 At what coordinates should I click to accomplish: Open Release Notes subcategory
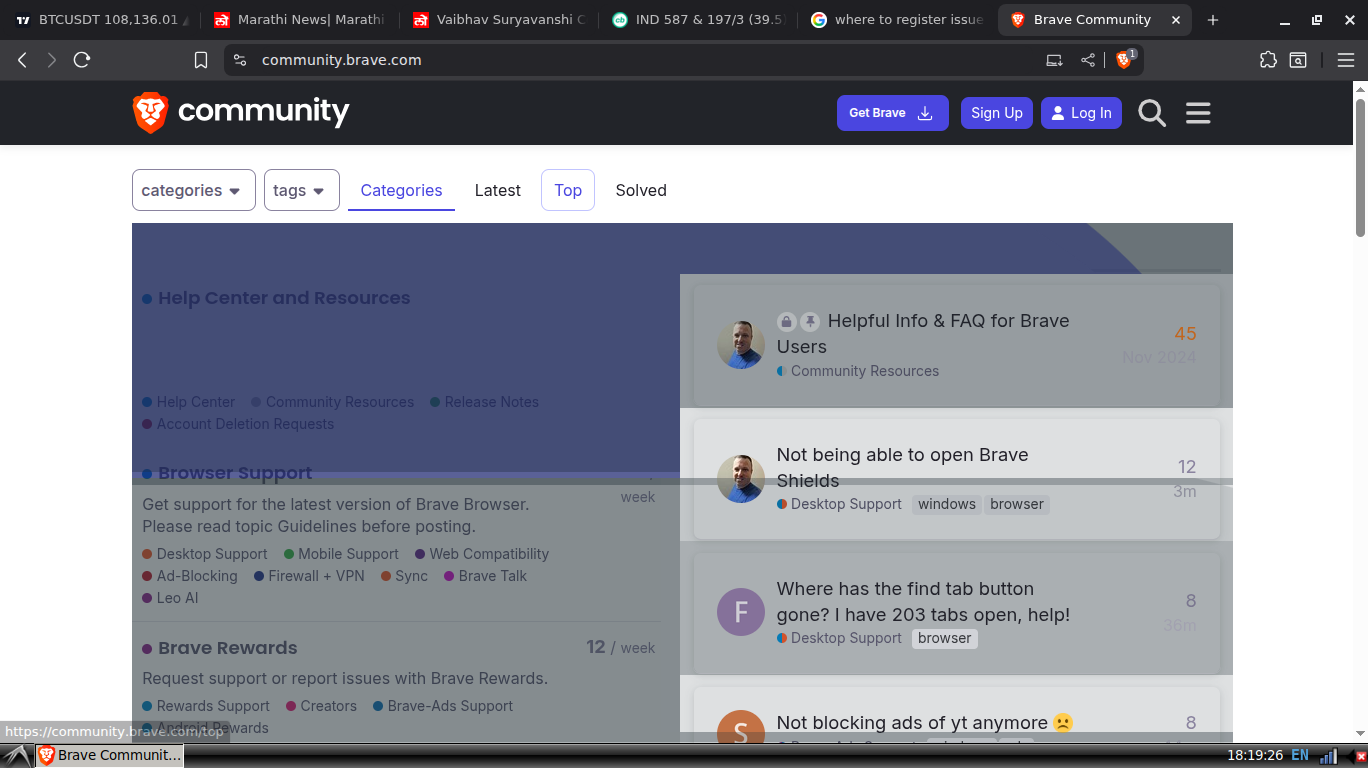pos(491,402)
